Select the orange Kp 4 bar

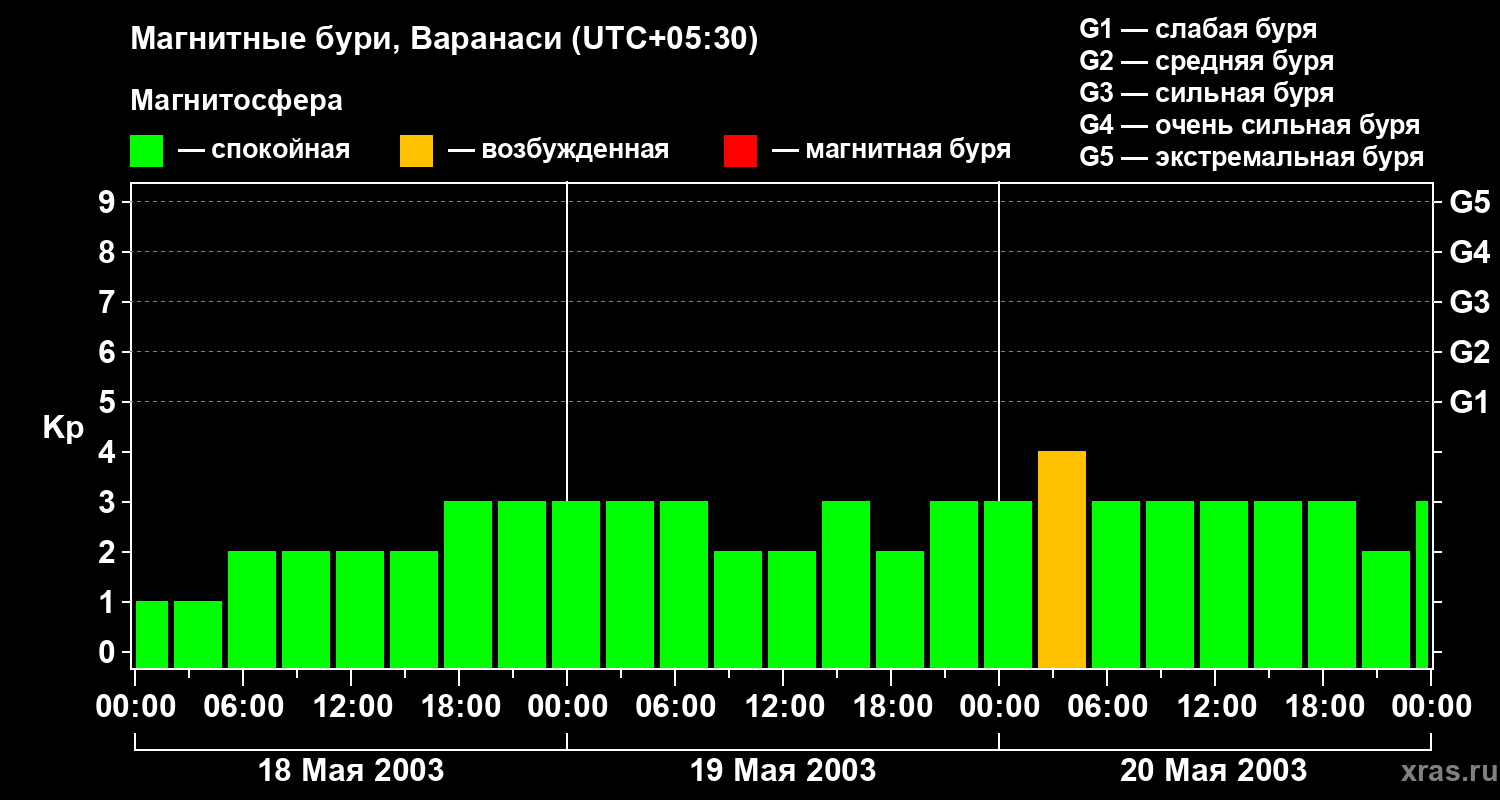(1062, 559)
